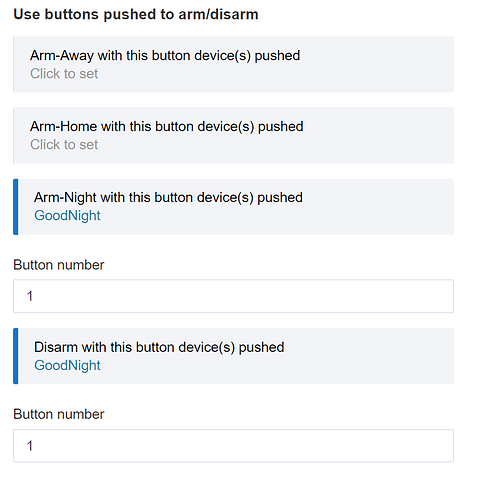Screen dimensions: 479x500
Task: Click the Arm-Away with this button device(s) title
Action: pos(165,56)
